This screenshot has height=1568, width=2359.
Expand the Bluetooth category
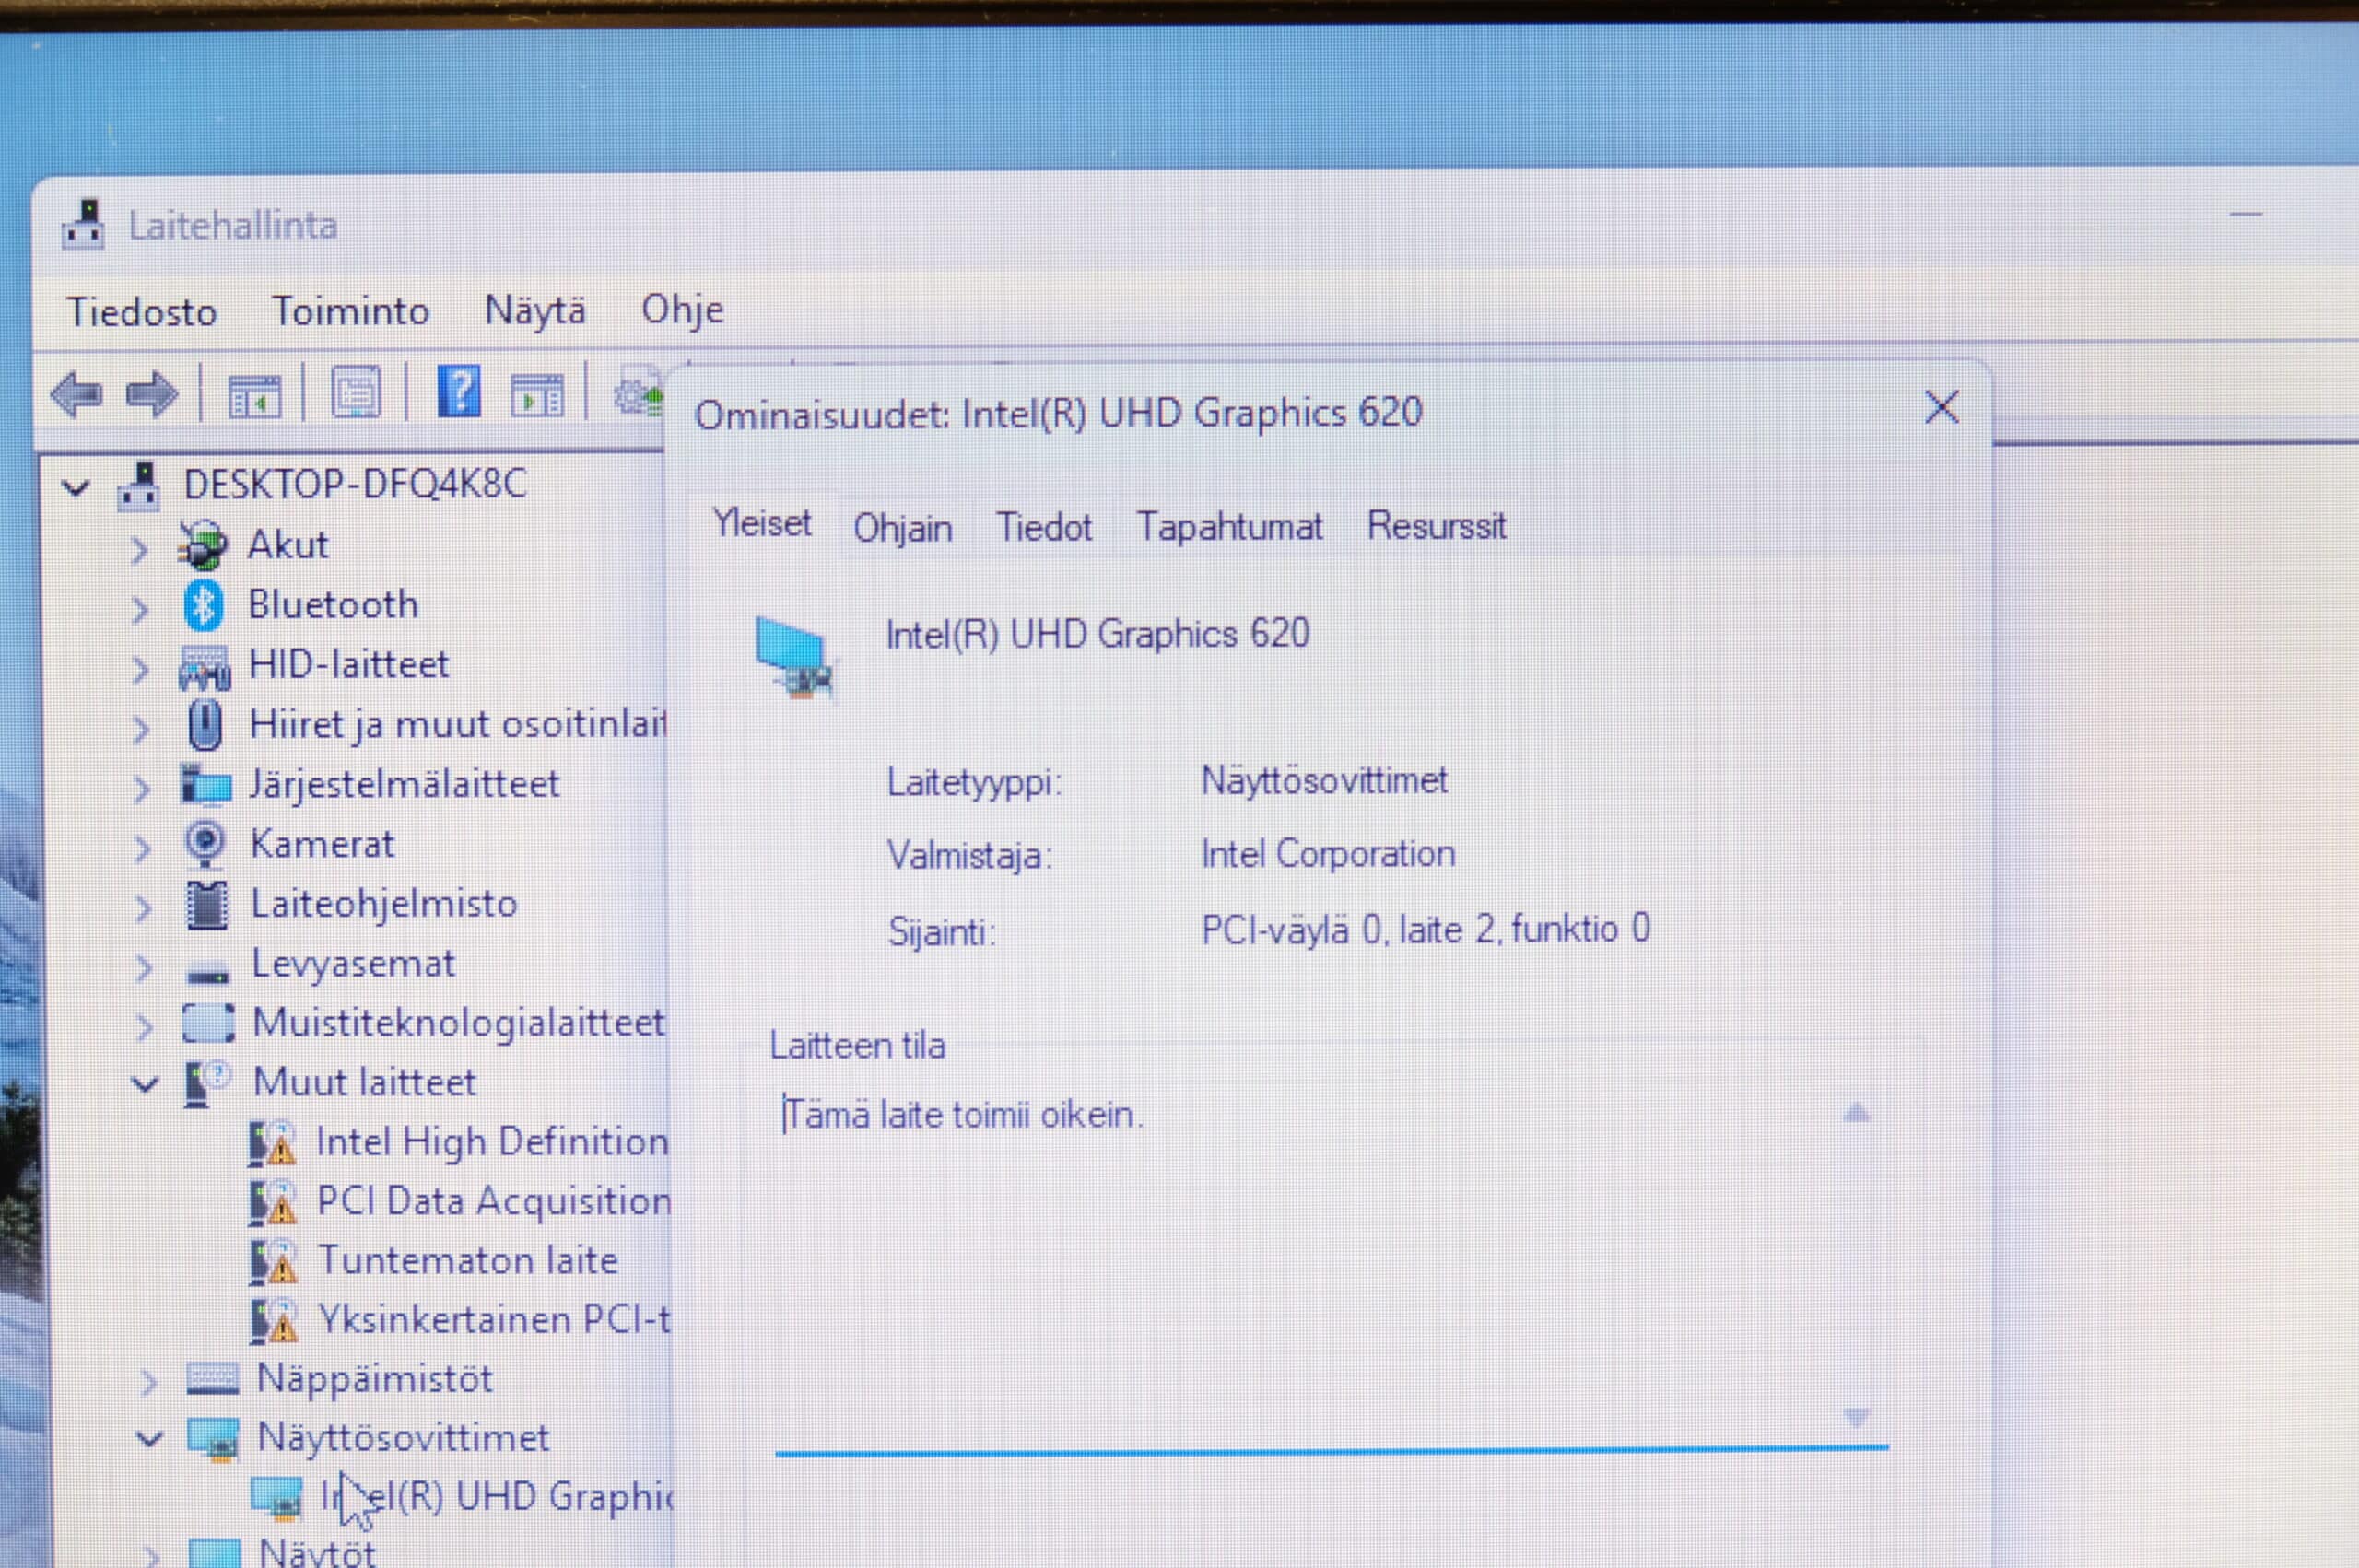(140, 609)
